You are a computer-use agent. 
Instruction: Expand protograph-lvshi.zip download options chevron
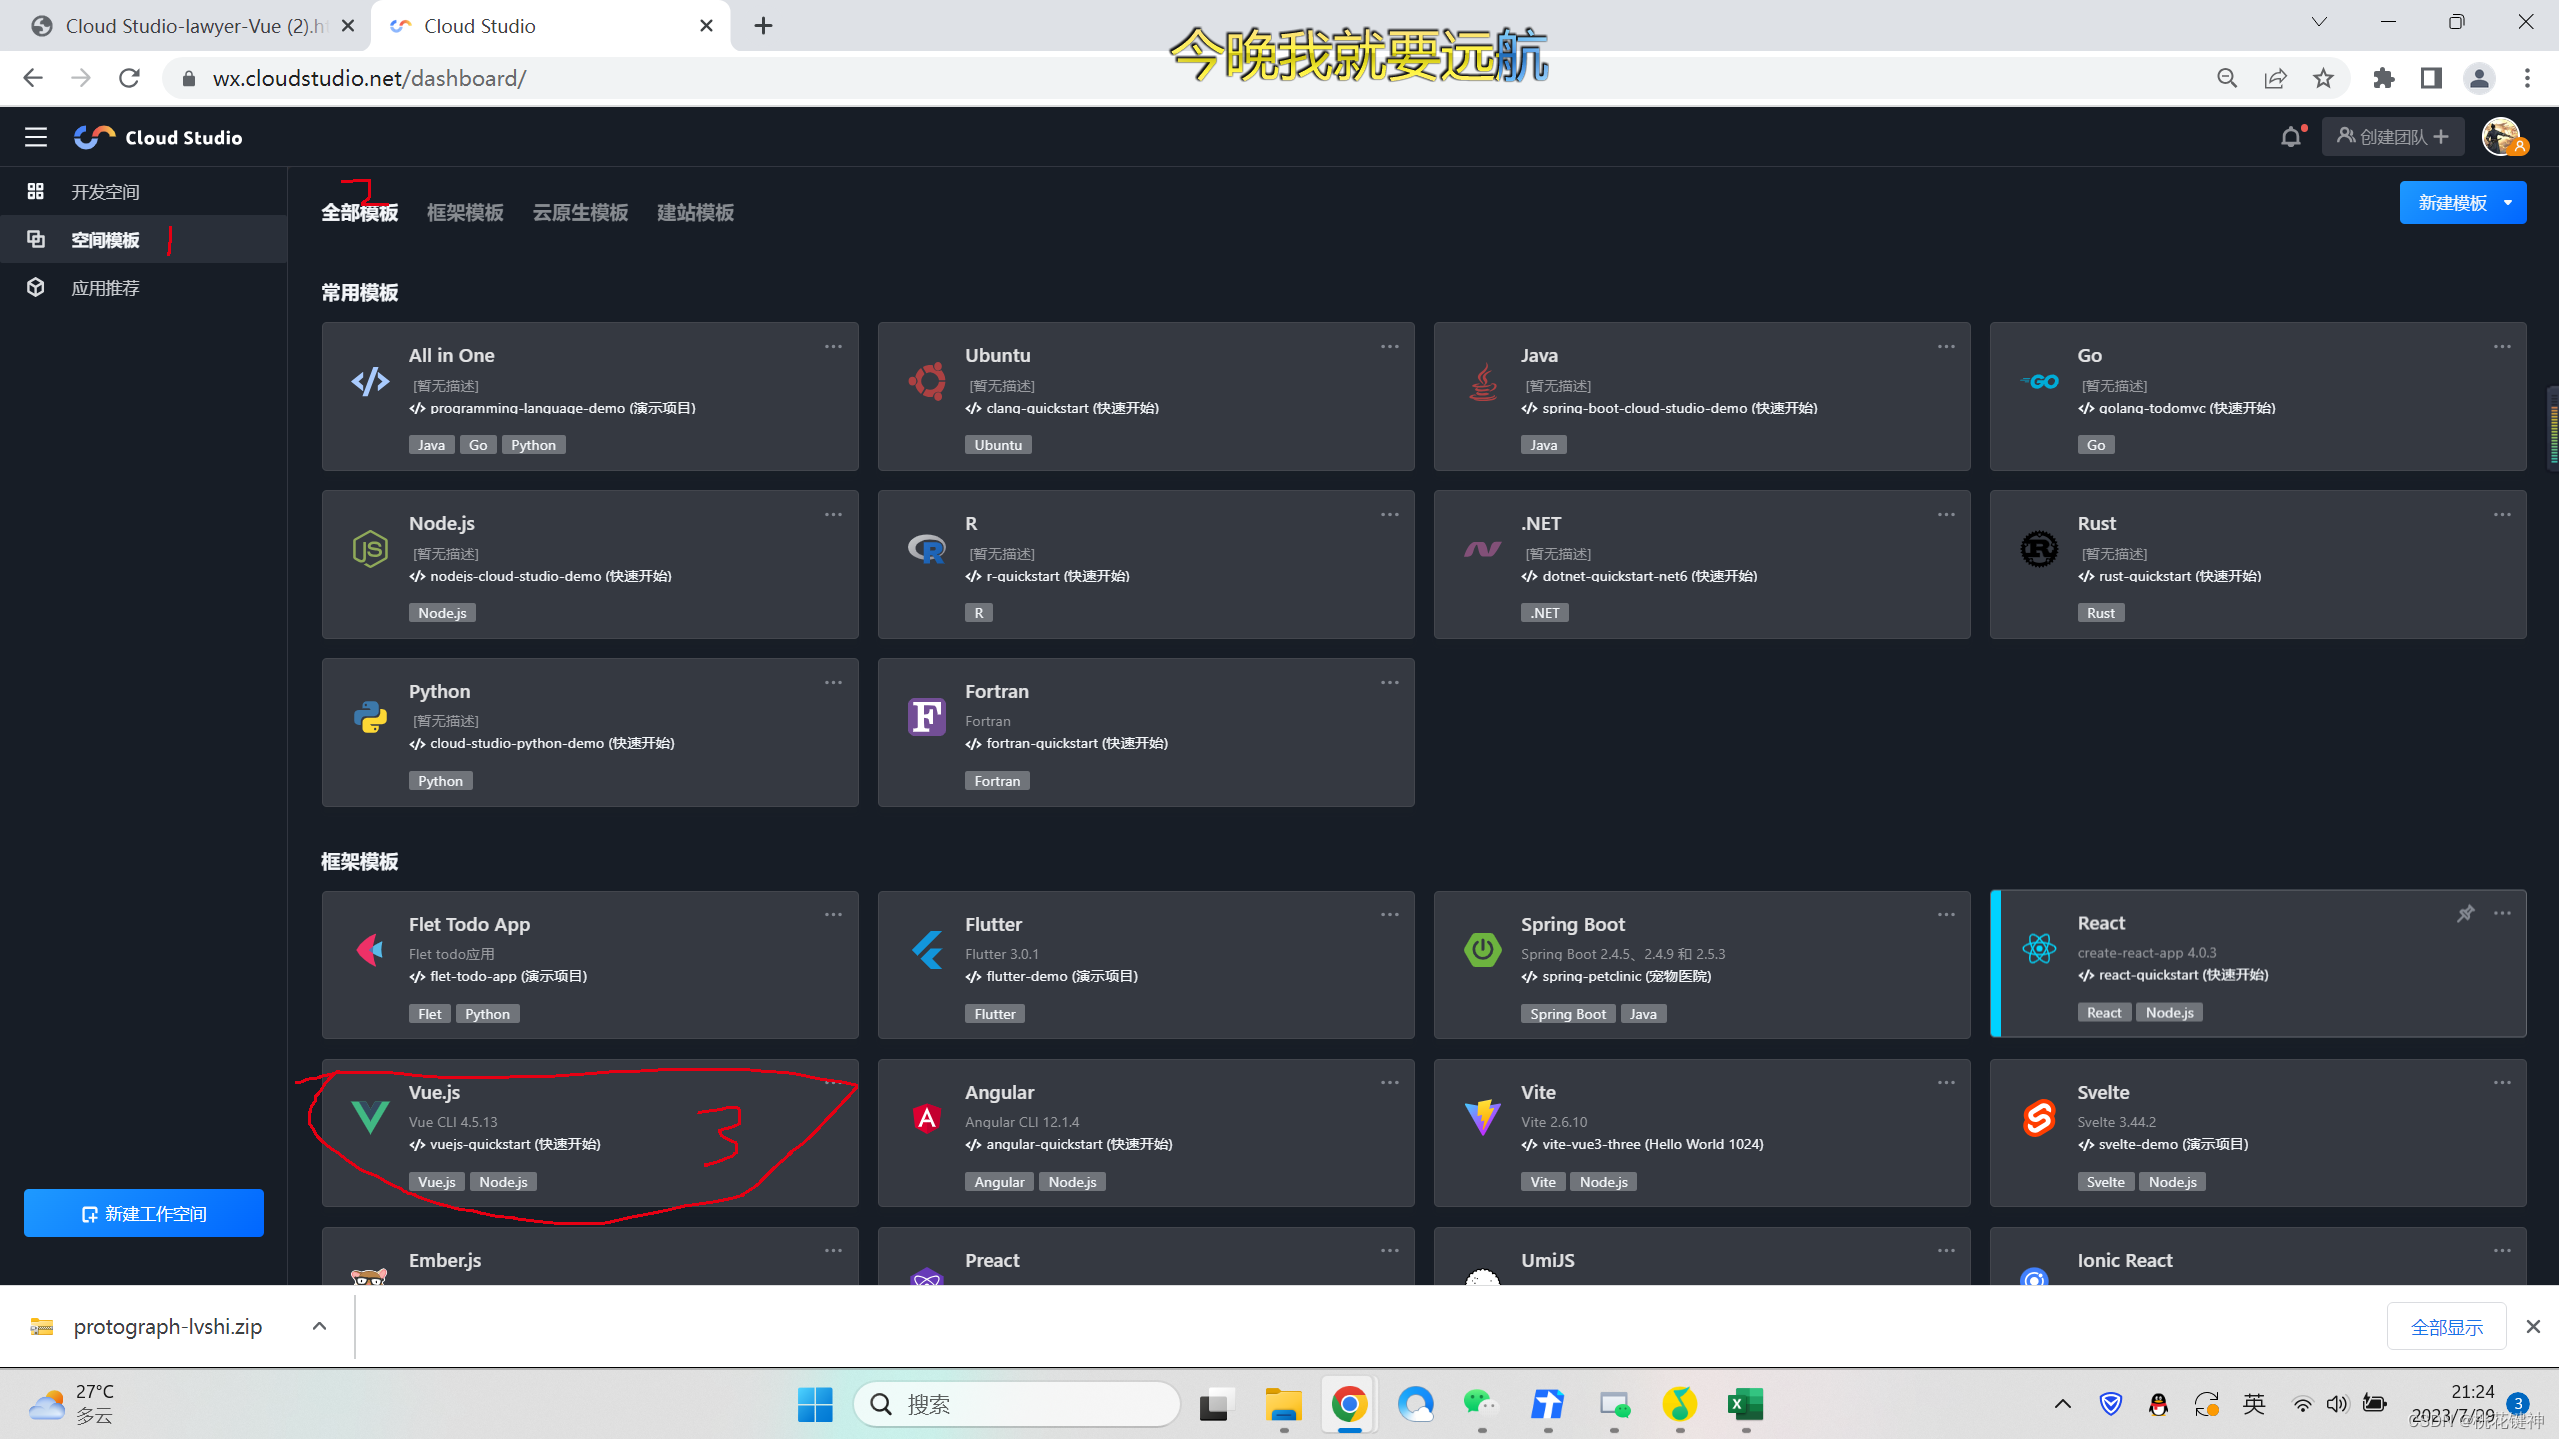click(x=319, y=1326)
